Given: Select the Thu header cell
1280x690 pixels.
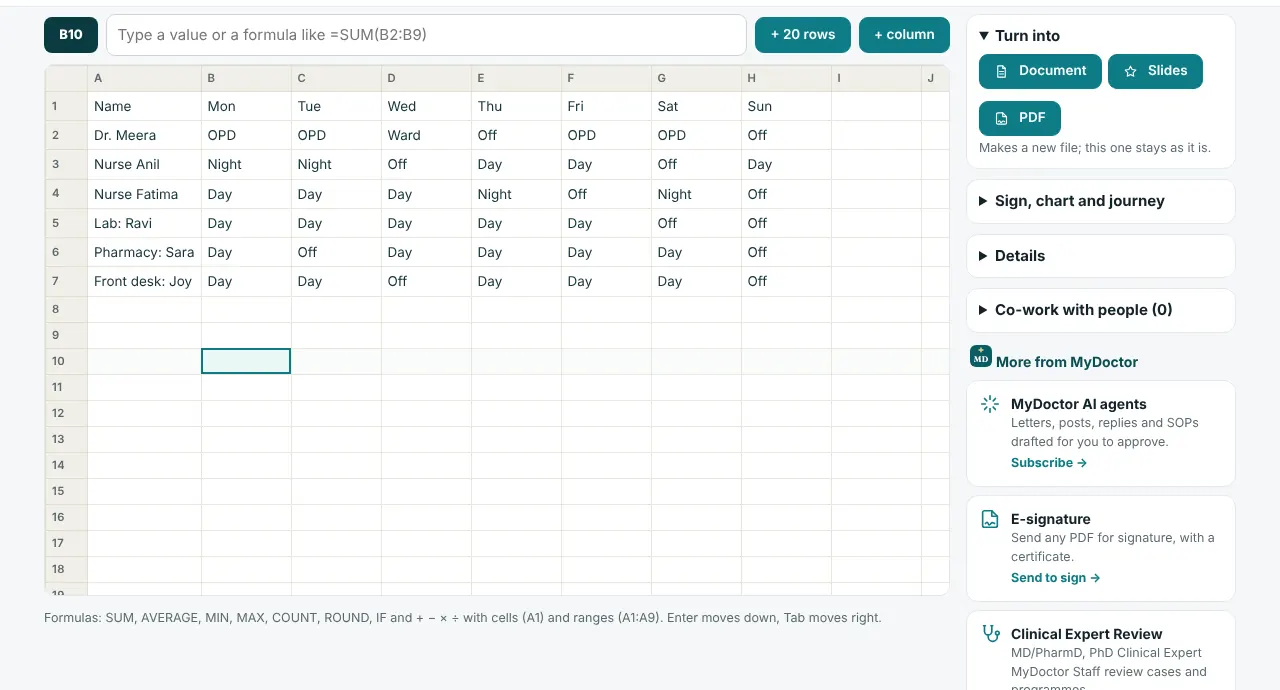Looking at the screenshot, I should [x=516, y=106].
